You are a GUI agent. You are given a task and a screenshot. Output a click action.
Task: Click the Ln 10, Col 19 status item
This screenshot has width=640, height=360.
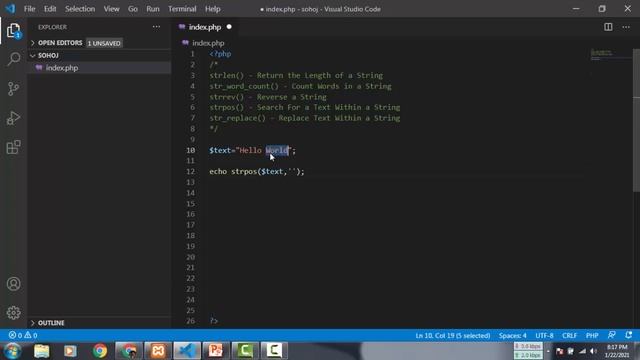pyautogui.click(x=453, y=336)
